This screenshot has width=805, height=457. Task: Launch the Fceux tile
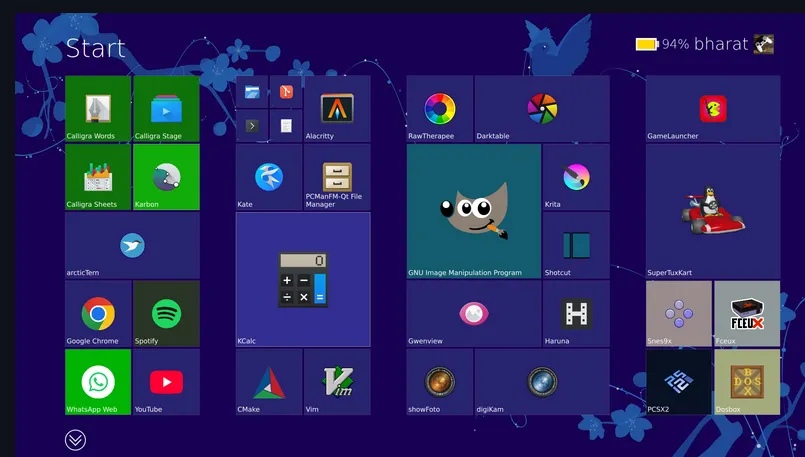point(747,313)
